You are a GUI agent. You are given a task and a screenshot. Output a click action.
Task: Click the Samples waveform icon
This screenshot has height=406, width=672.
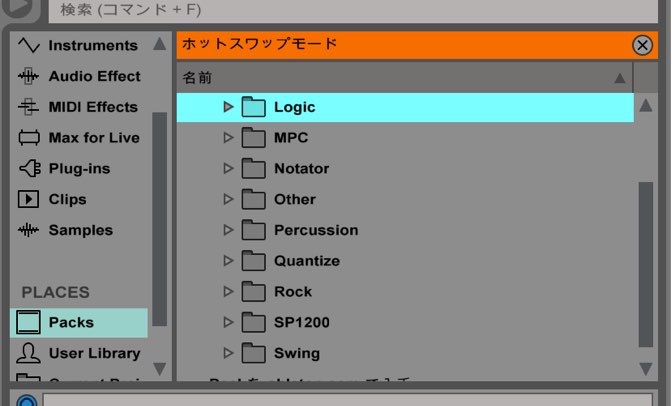pyautogui.click(x=29, y=230)
